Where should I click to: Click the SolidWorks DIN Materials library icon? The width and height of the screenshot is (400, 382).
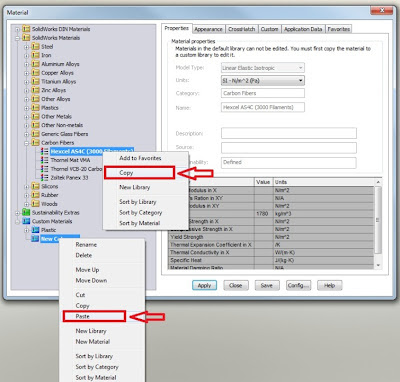(26, 29)
